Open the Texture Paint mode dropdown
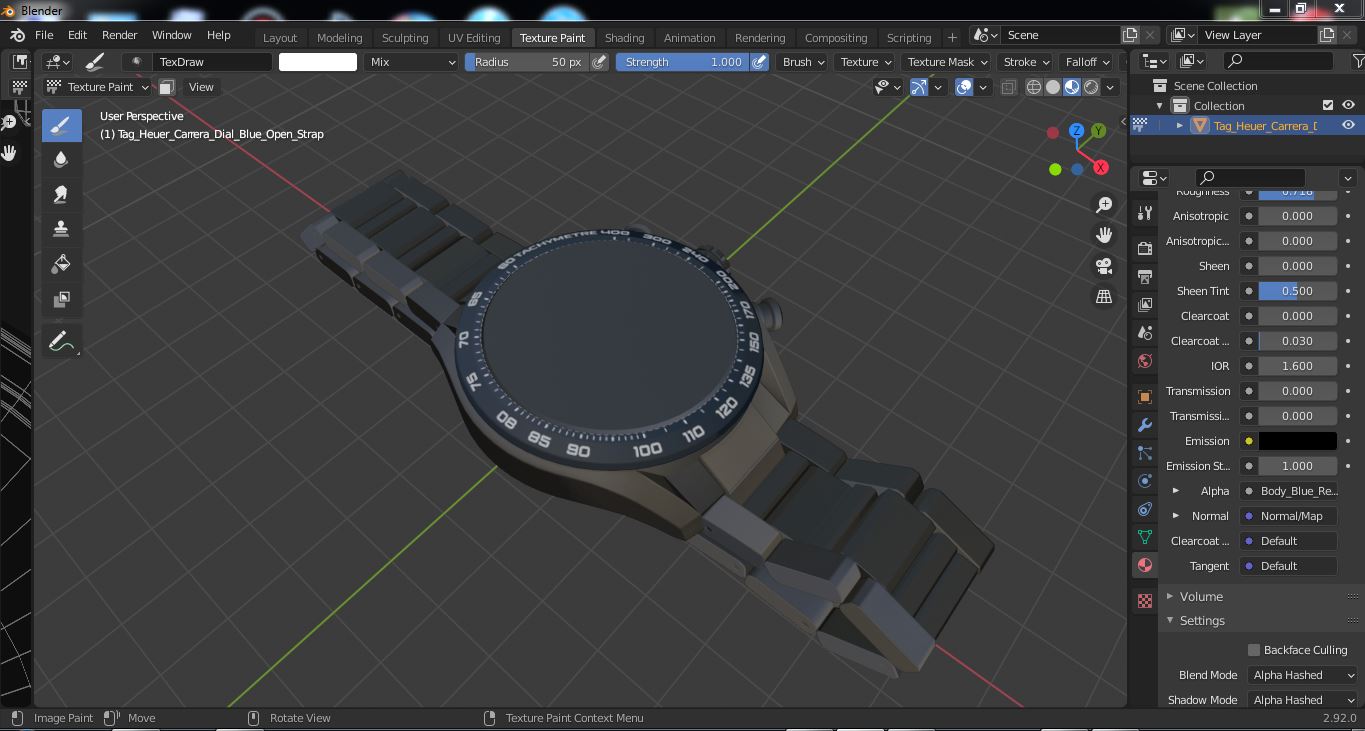This screenshot has width=1365, height=731. tap(98, 87)
